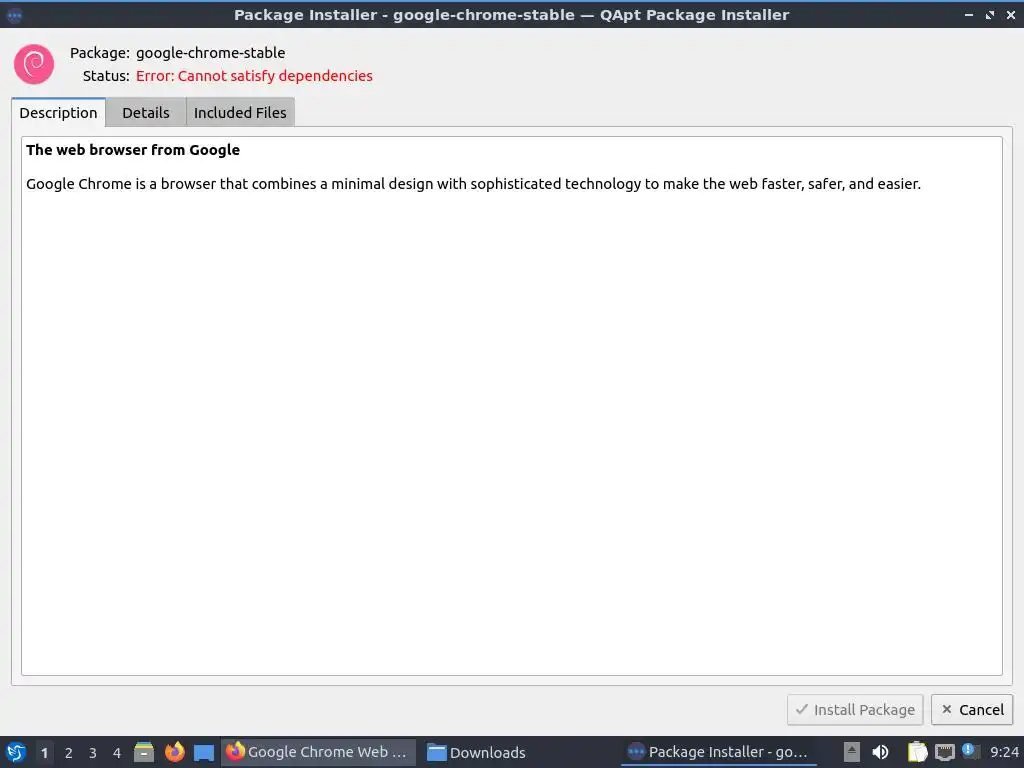Maximize the Package Installer window
The width and height of the screenshot is (1024, 768).
(990, 14)
